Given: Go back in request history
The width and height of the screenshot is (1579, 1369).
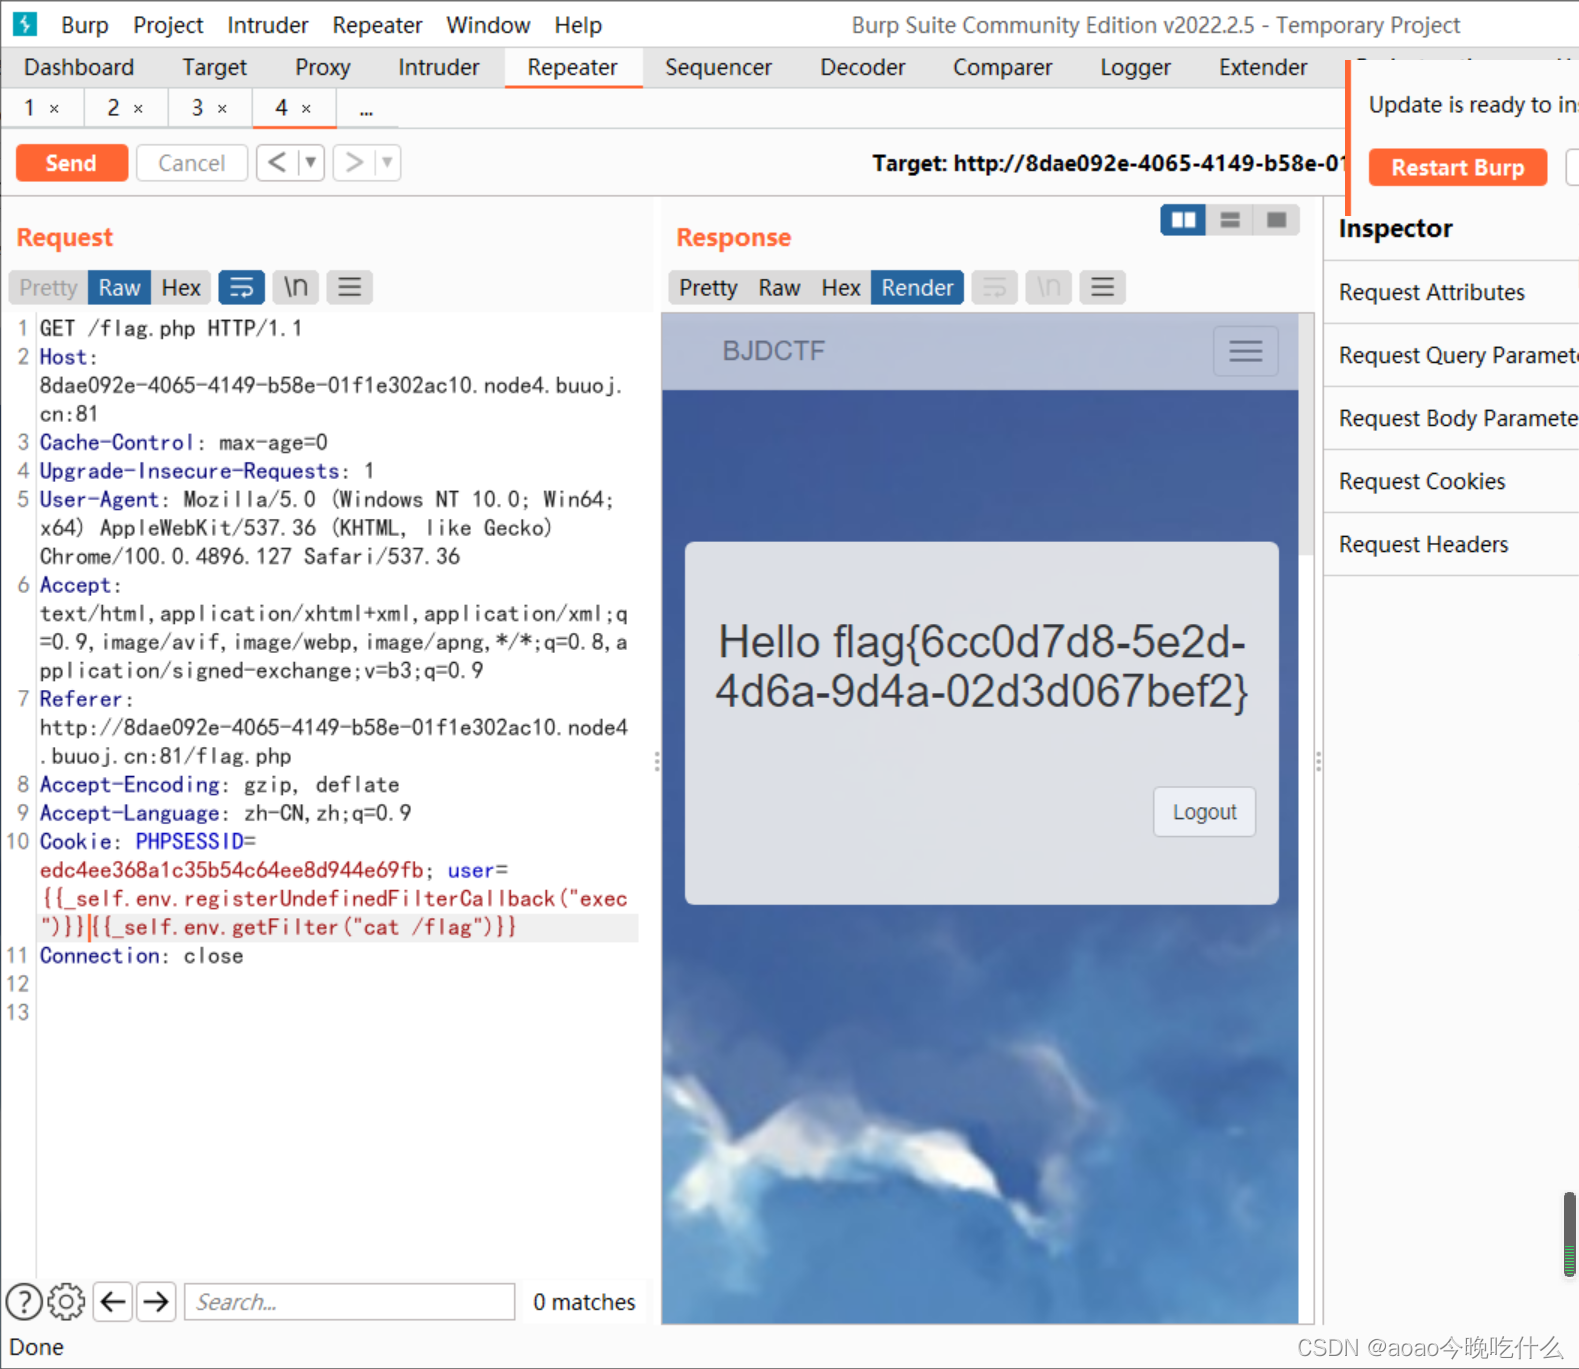Looking at the screenshot, I should click(x=277, y=162).
